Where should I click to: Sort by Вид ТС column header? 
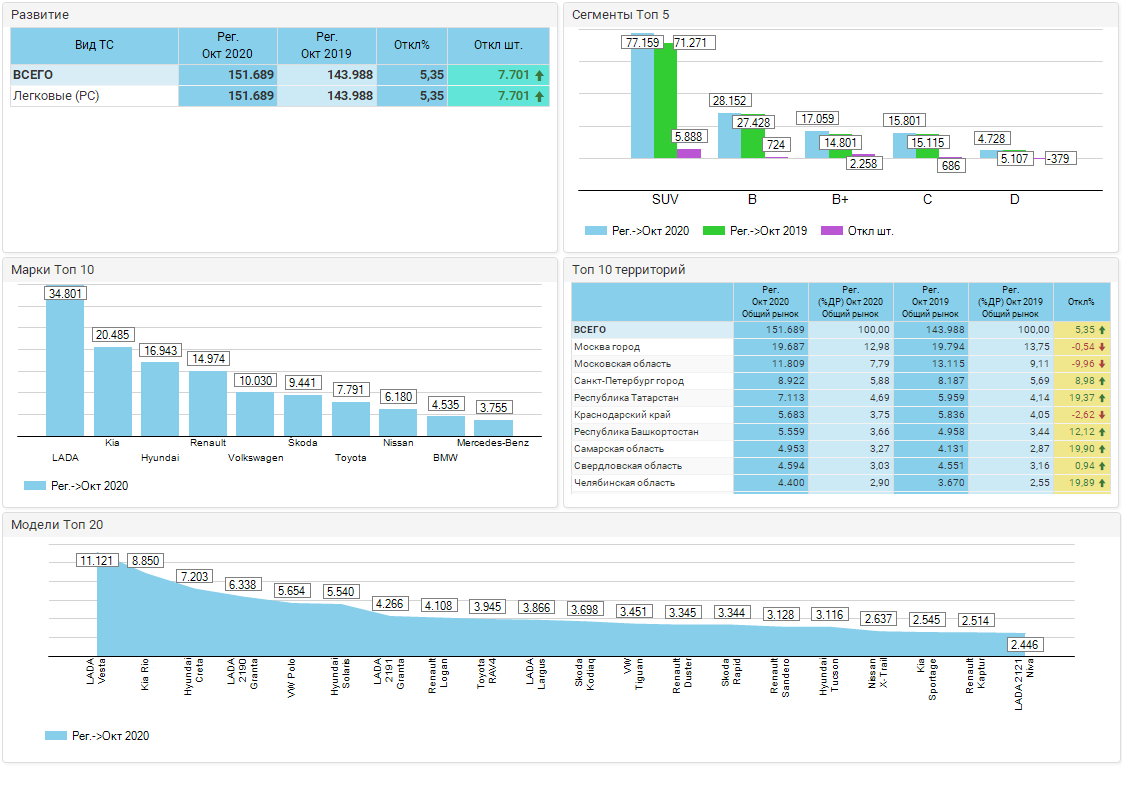click(x=94, y=45)
